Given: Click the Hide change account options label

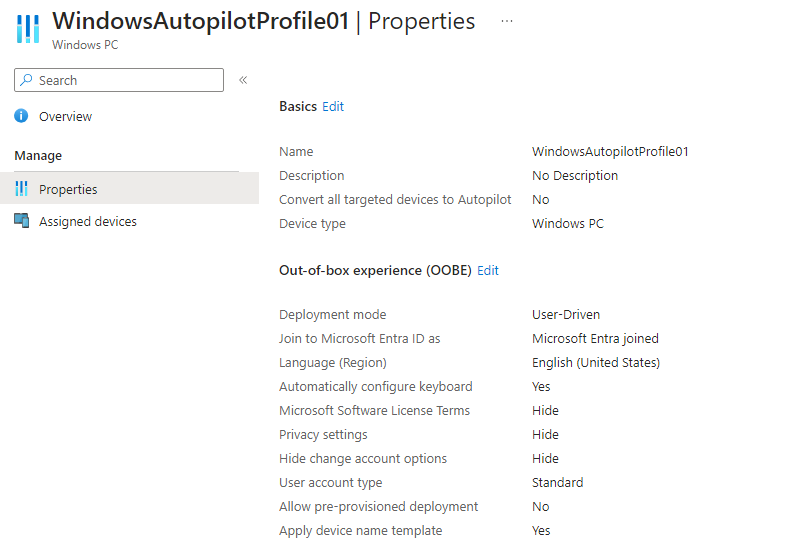Looking at the screenshot, I should click(363, 459).
